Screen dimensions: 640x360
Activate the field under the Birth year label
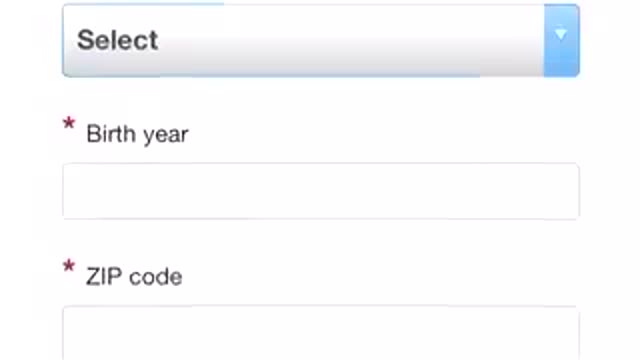[321, 191]
